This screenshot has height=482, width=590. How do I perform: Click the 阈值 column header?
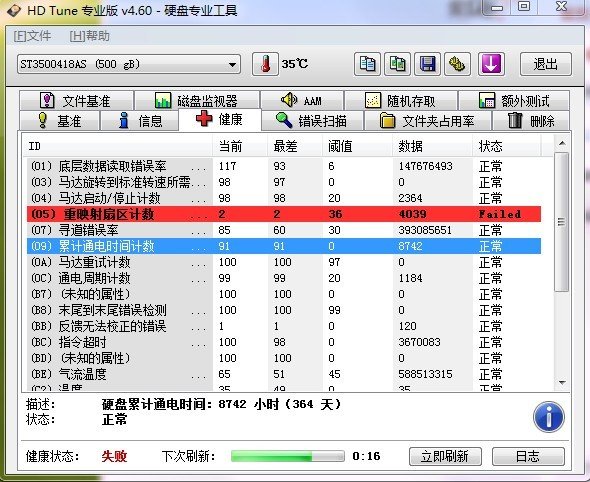click(357, 146)
